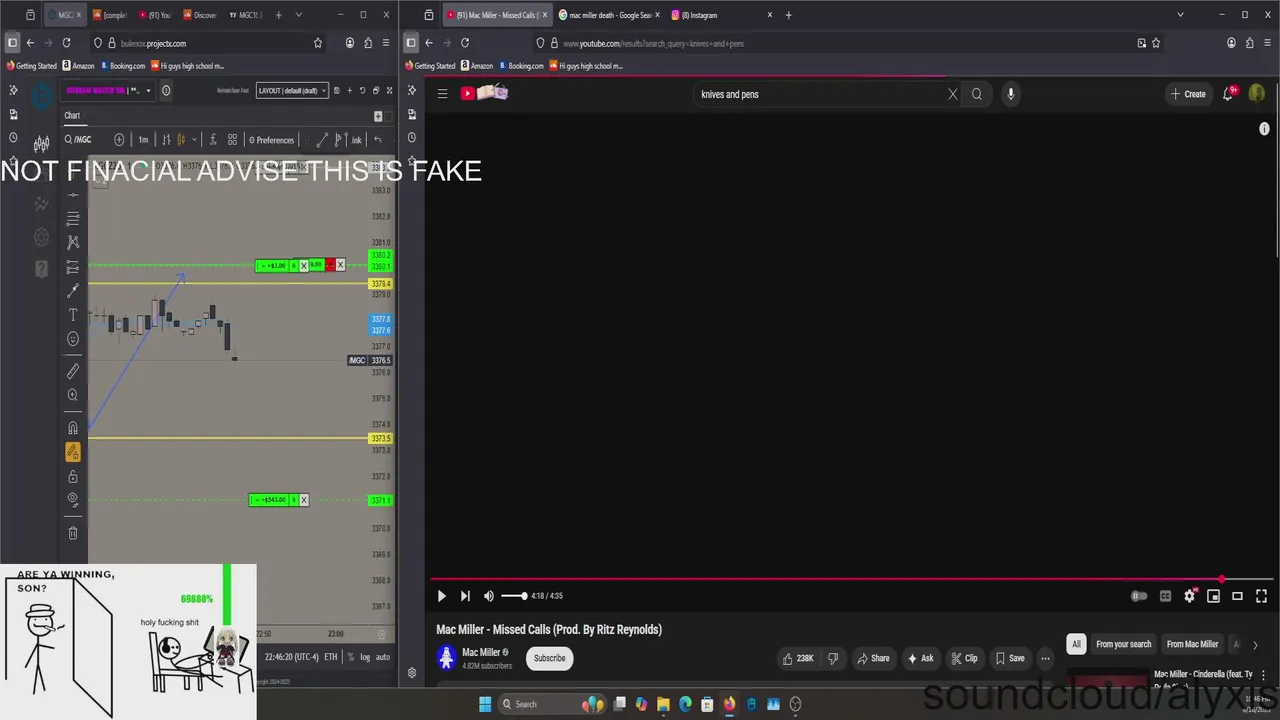Click the YouTube search box

(x=820, y=94)
